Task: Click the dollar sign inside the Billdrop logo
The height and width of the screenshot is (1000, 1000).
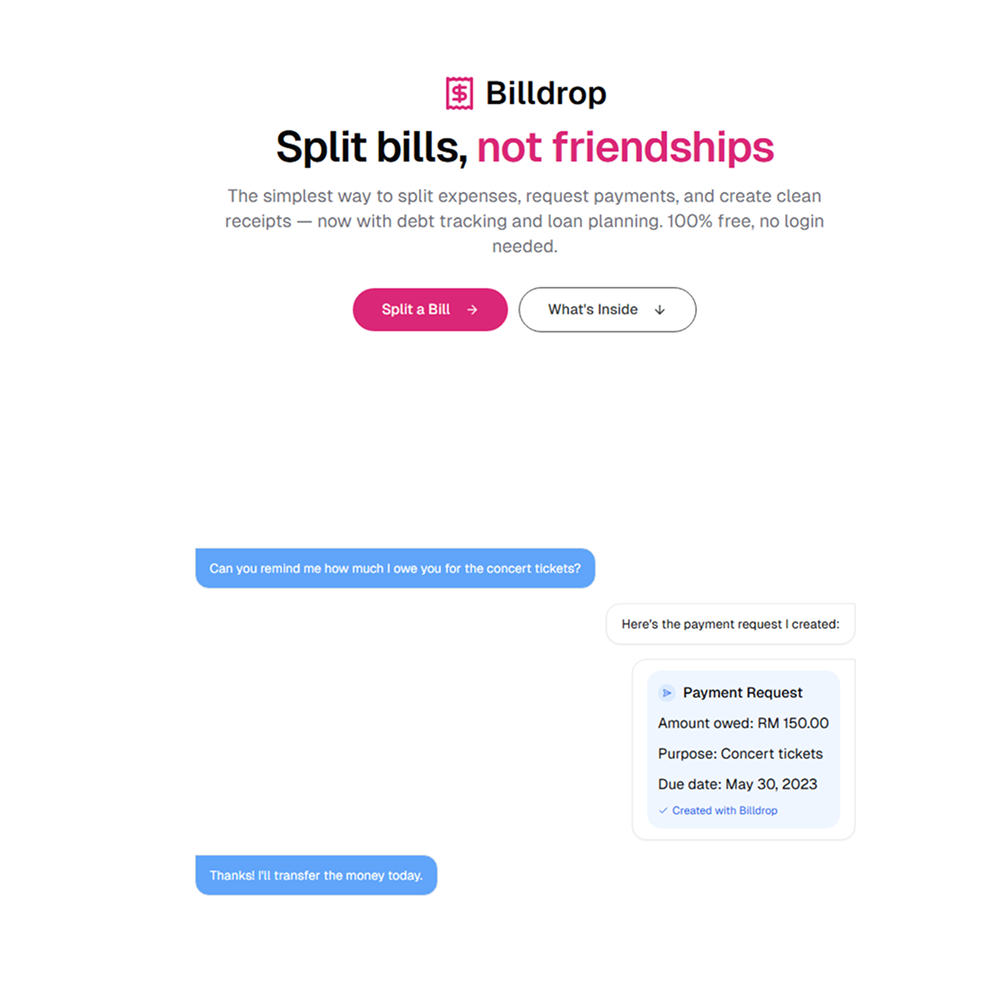Action: [459, 92]
